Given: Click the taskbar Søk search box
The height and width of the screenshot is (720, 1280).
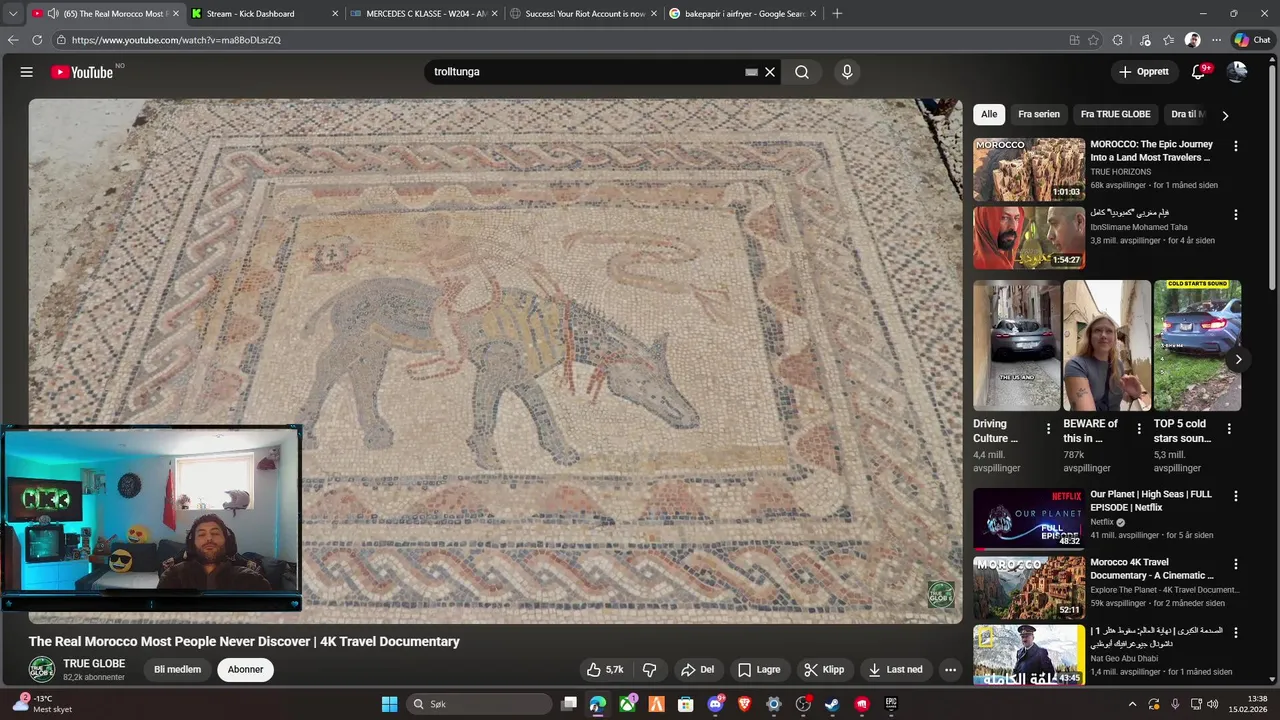Looking at the screenshot, I should coord(480,704).
